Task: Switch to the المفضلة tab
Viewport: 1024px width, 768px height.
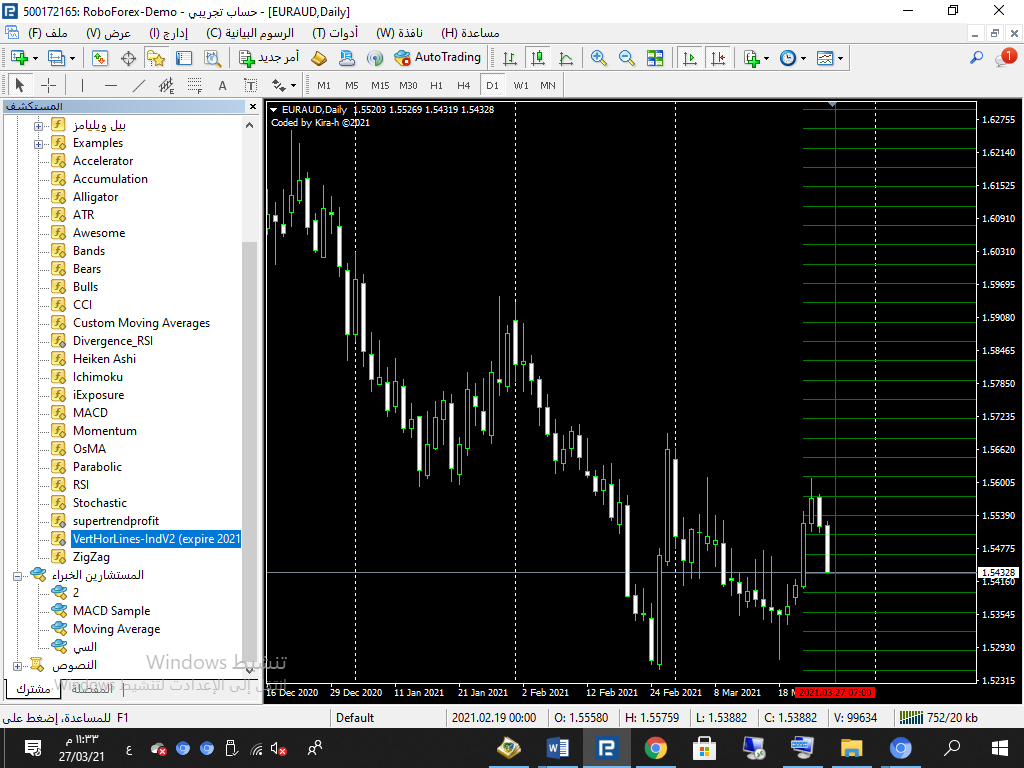Action: (x=92, y=688)
